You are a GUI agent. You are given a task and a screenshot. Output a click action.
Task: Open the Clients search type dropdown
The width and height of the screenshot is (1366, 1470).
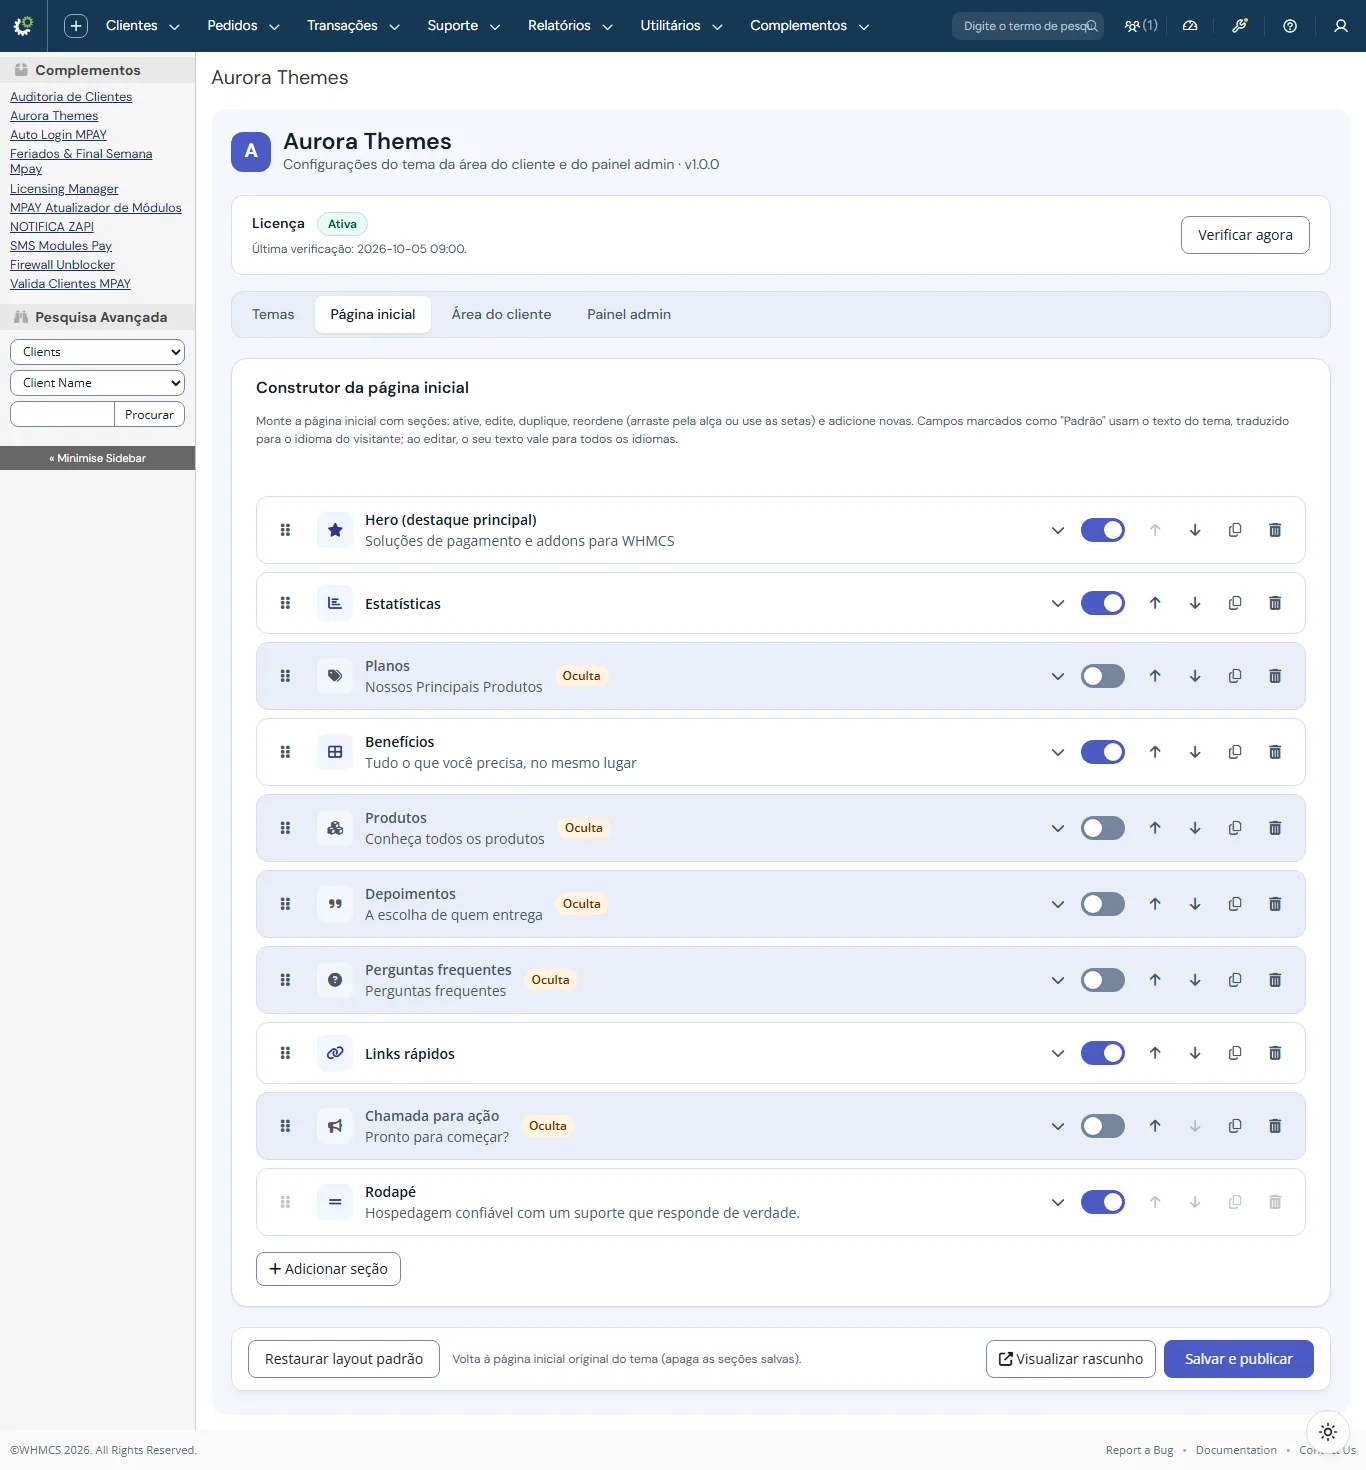(97, 352)
